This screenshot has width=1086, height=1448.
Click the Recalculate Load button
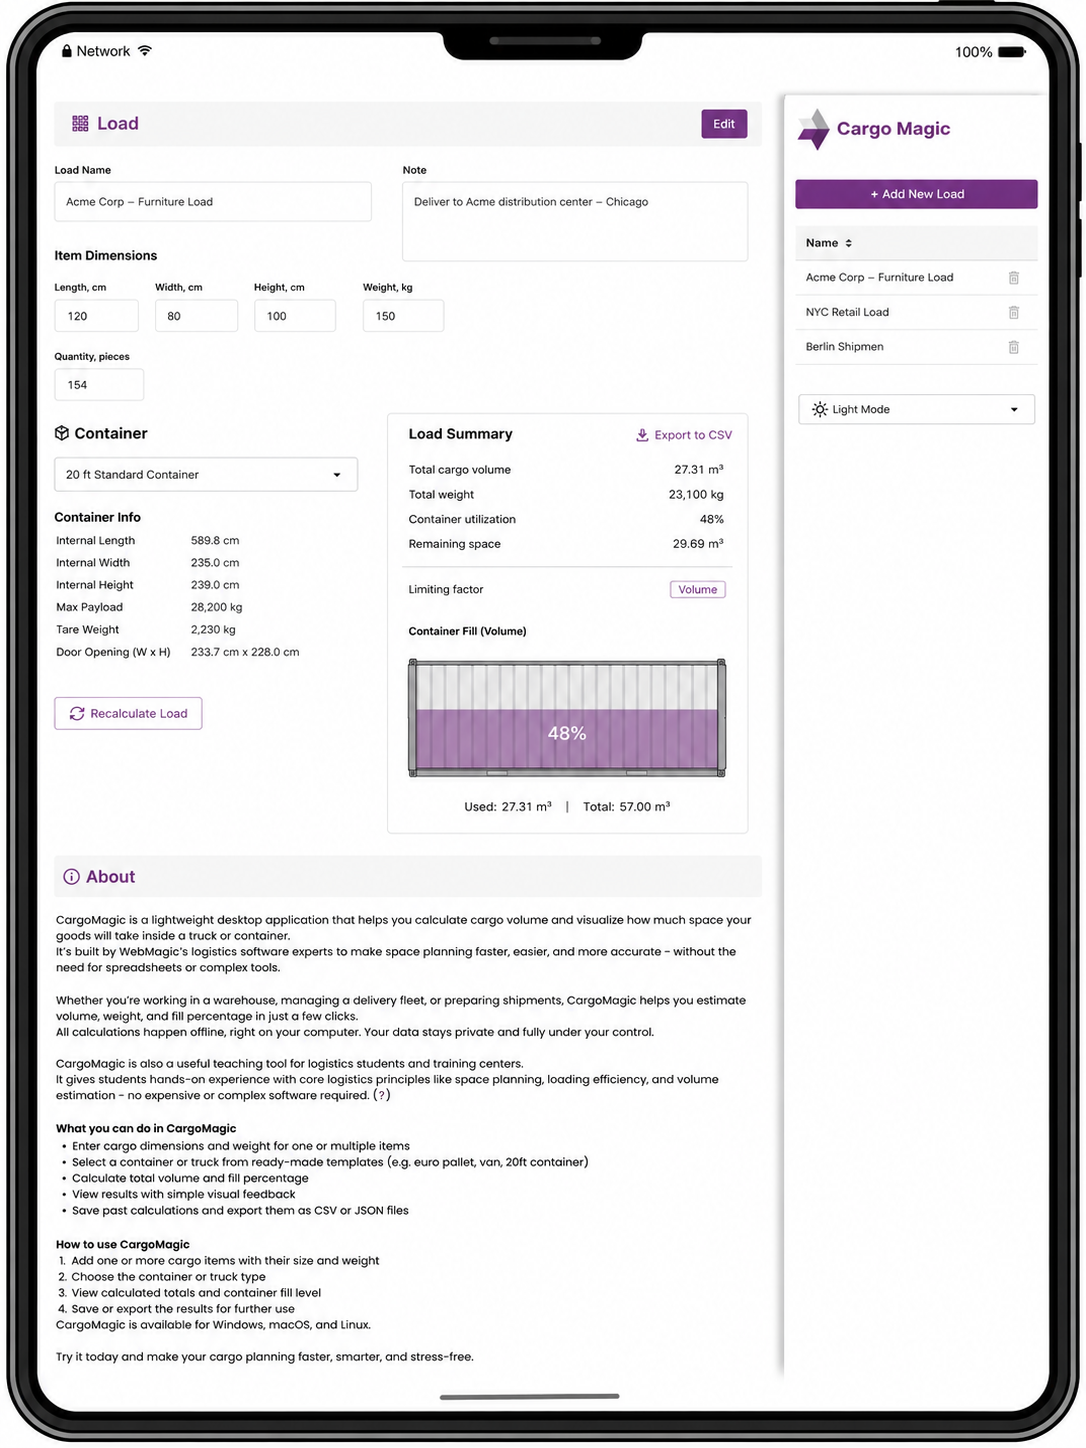(x=128, y=713)
